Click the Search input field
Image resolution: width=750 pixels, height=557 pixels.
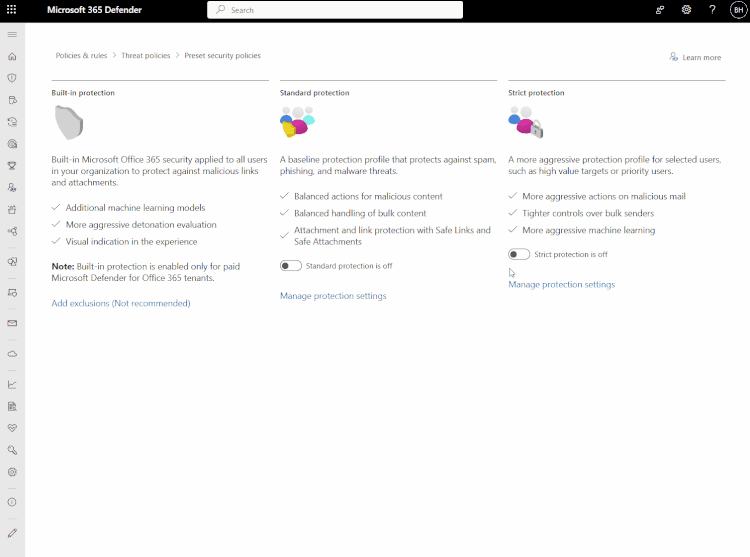tap(335, 10)
